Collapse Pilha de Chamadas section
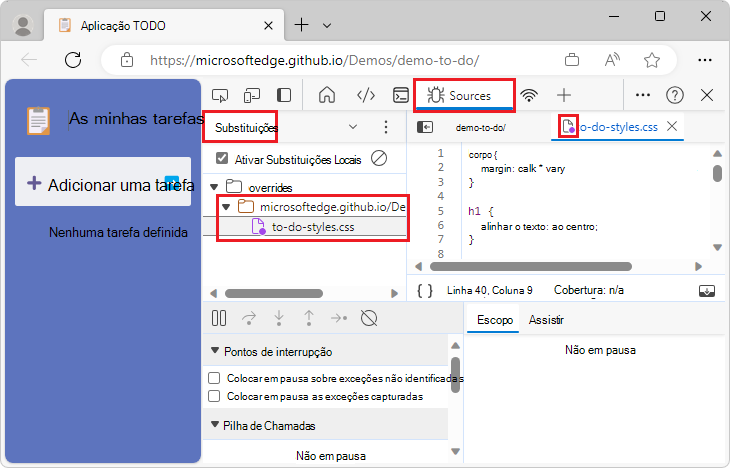 pos(215,425)
